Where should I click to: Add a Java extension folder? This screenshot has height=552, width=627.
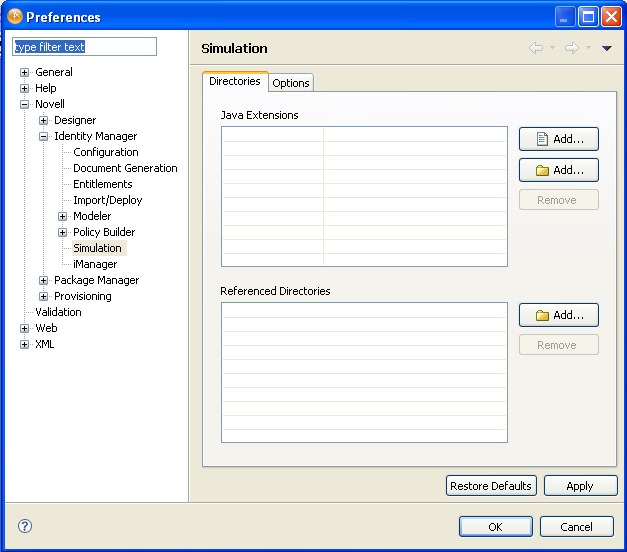tap(559, 170)
